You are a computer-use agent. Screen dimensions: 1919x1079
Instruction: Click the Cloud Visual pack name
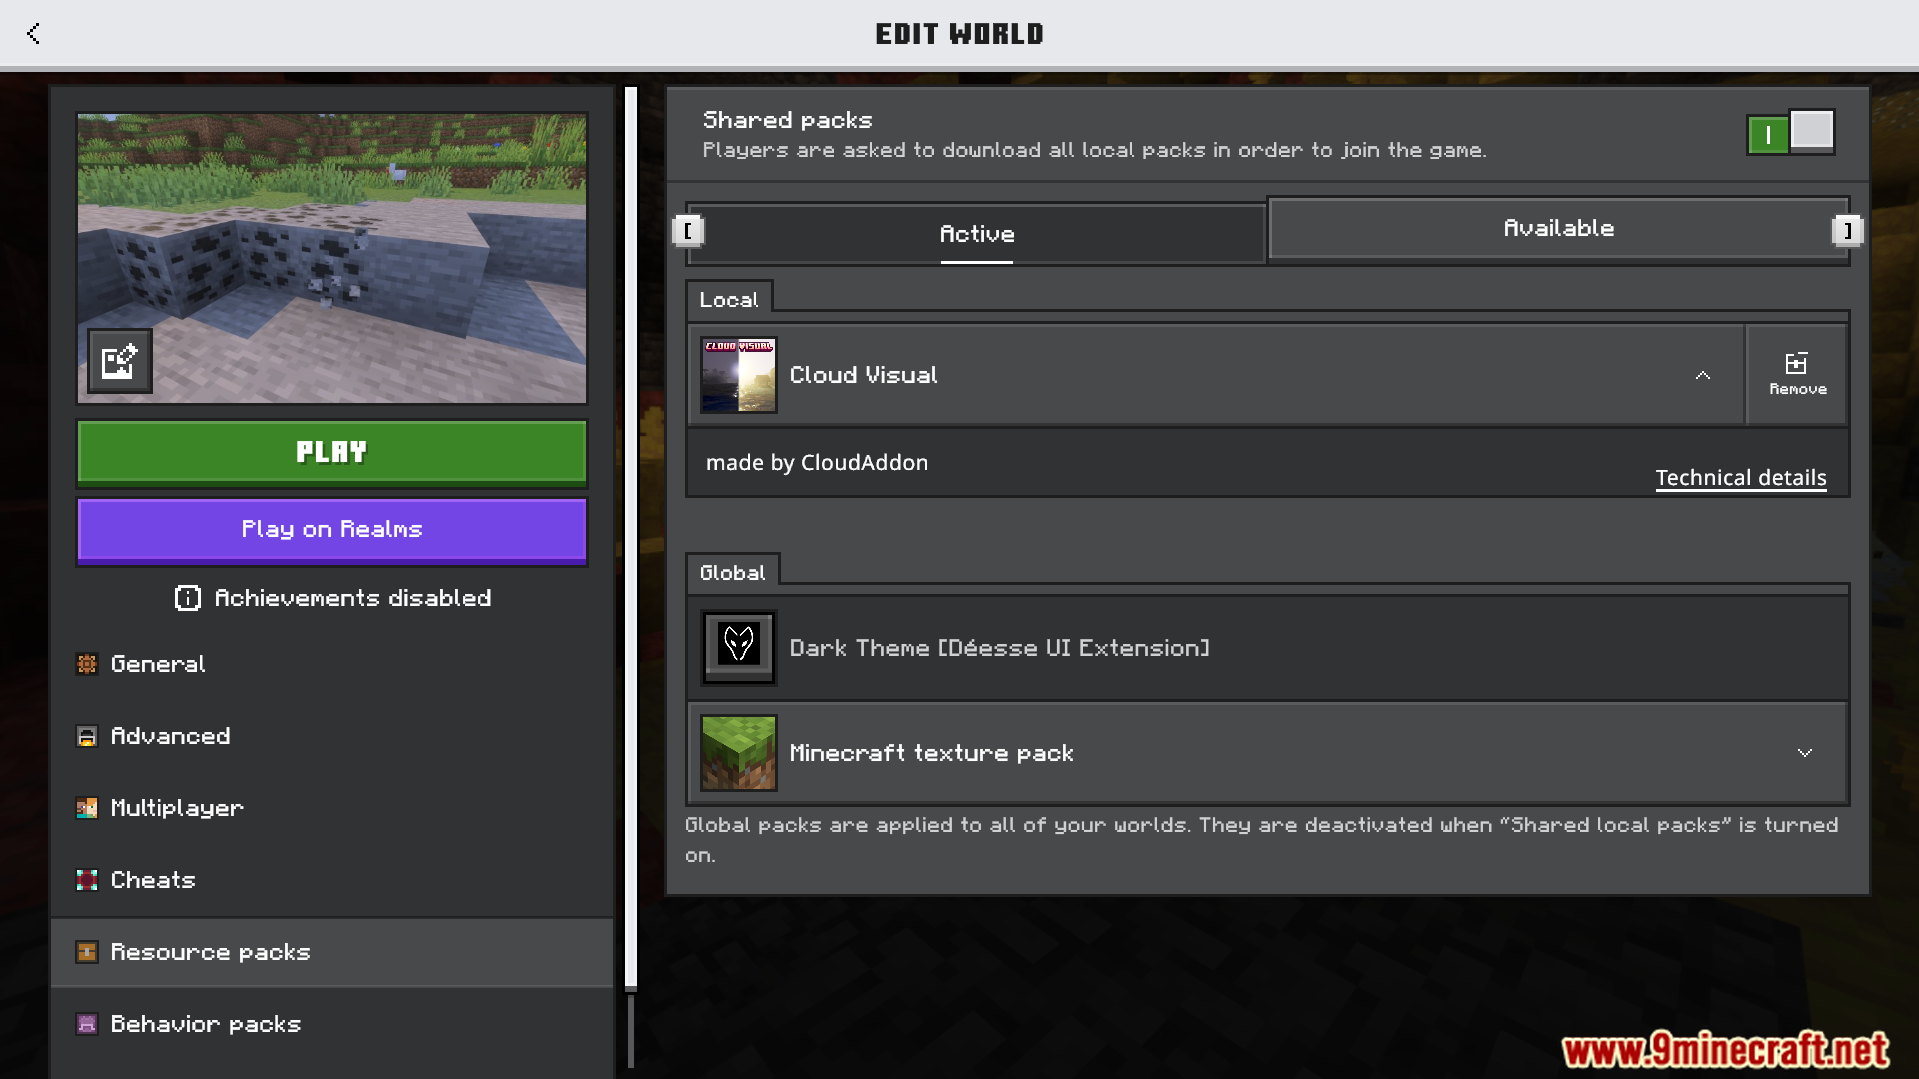click(x=863, y=375)
